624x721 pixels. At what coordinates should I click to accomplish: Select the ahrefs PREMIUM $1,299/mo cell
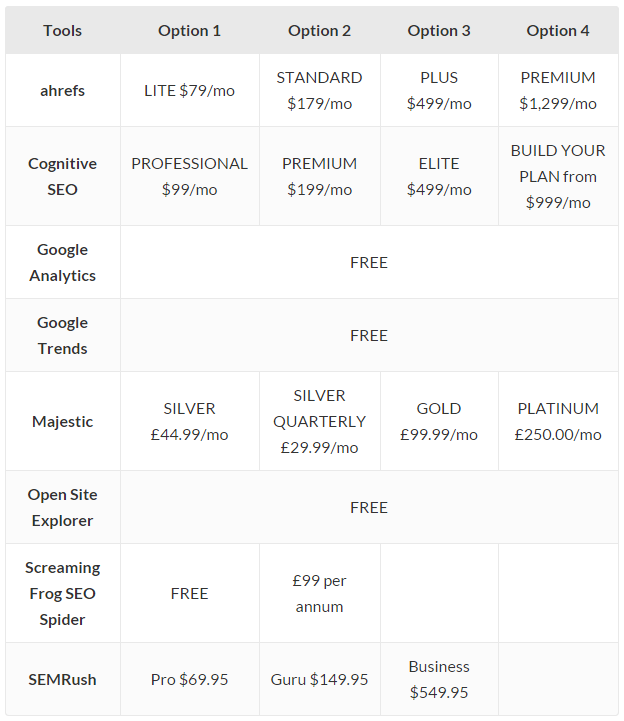(x=558, y=91)
